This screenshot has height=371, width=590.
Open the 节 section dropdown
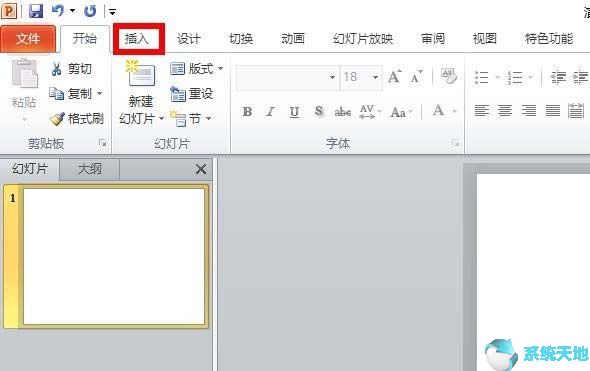[191, 119]
